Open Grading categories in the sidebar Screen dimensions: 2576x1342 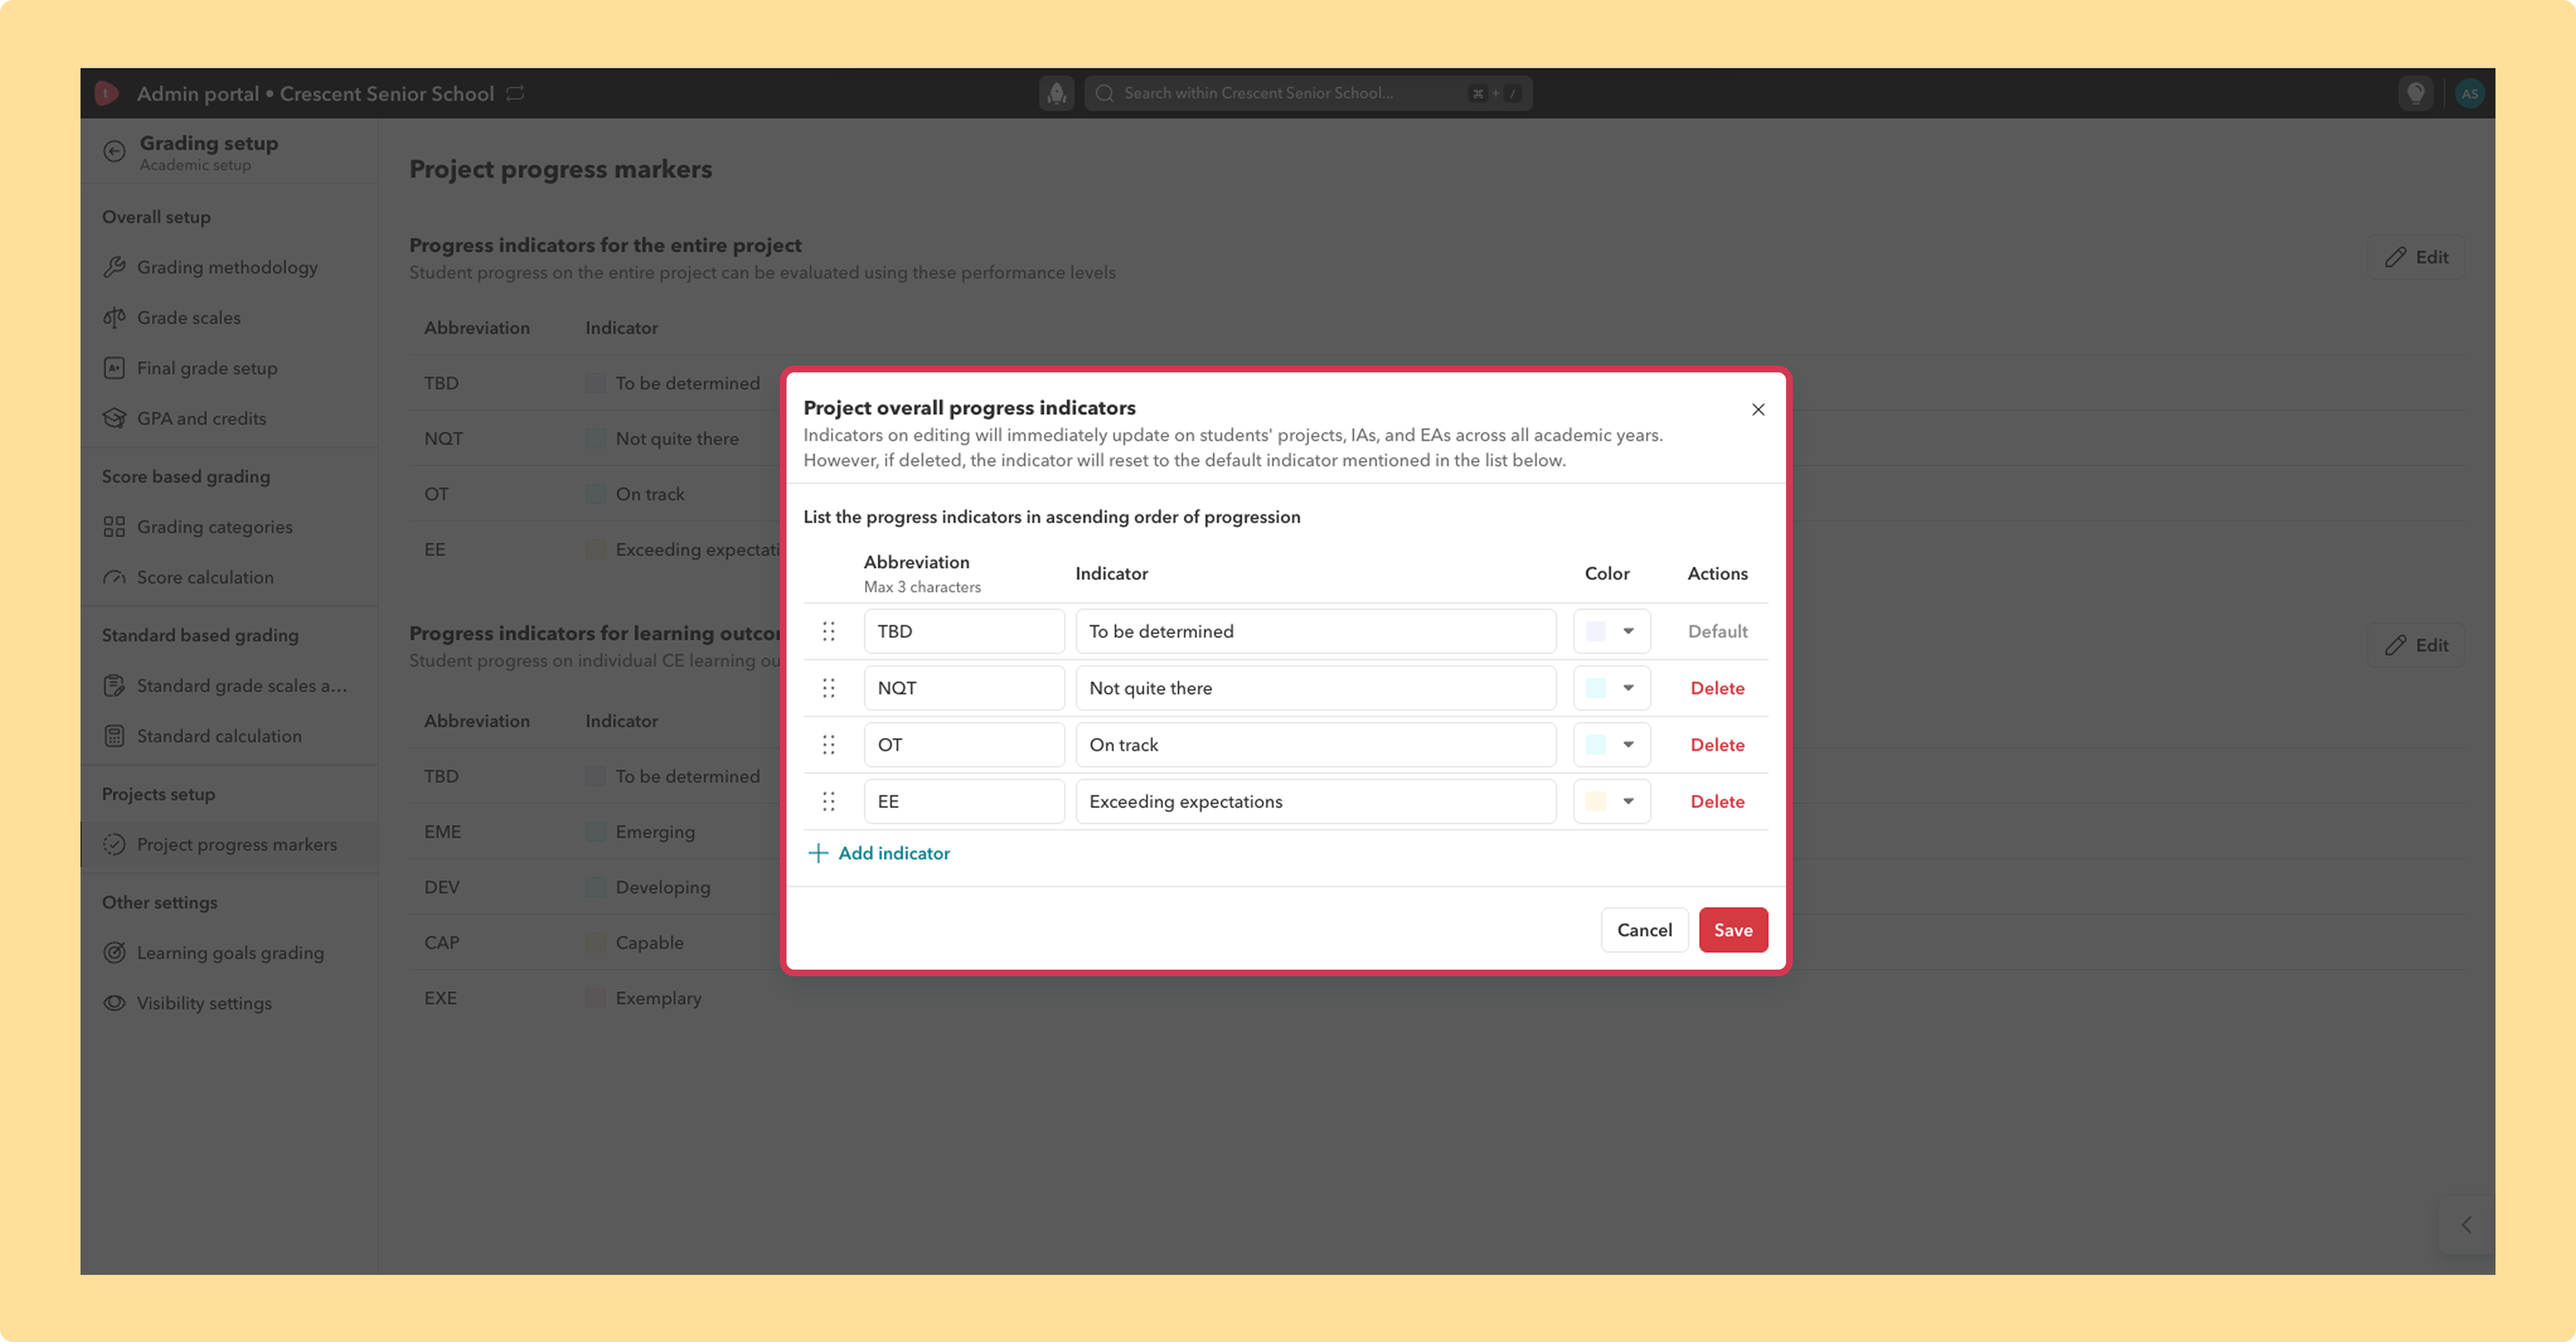coord(228,527)
